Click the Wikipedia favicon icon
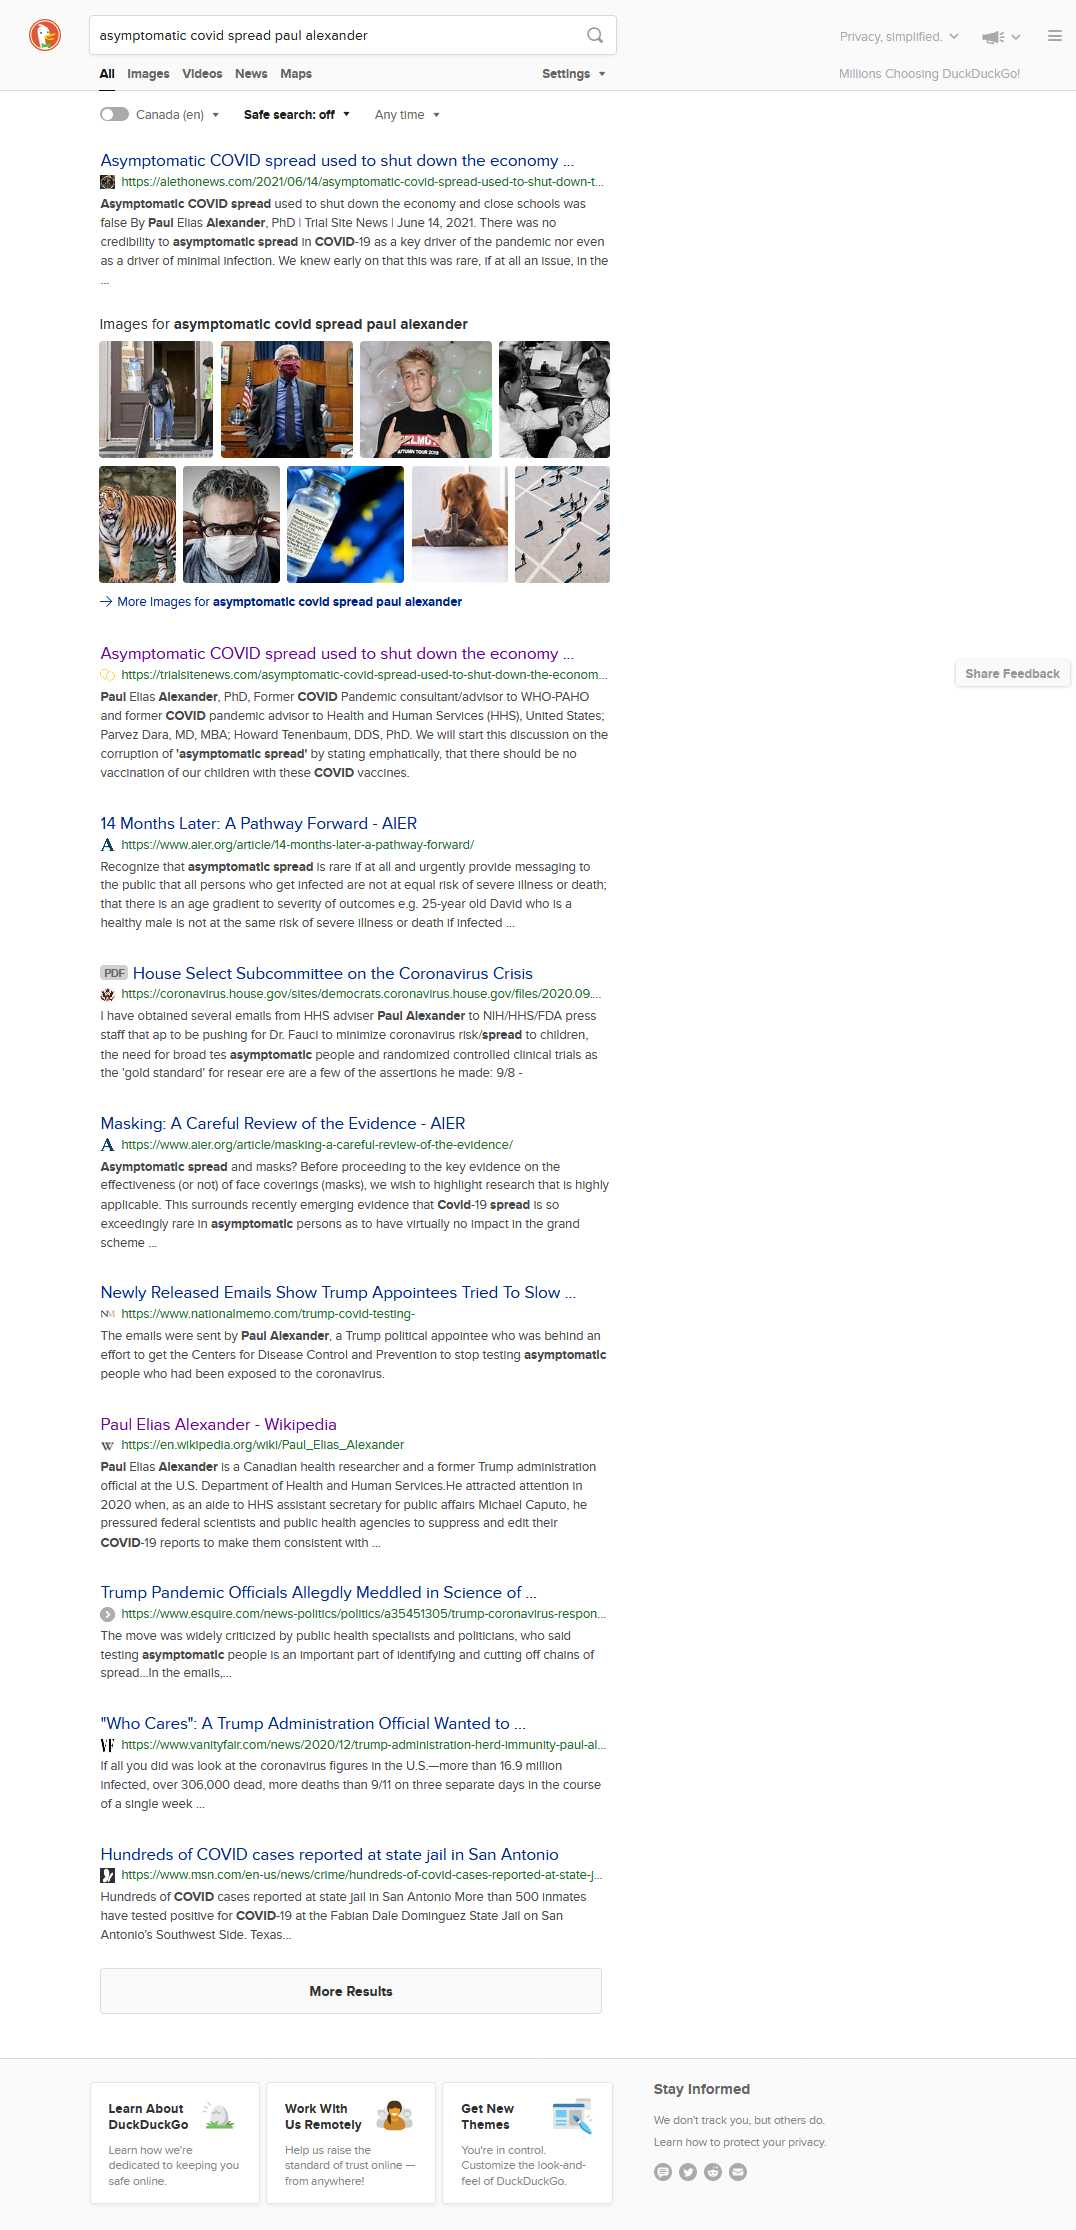 click(x=107, y=1445)
